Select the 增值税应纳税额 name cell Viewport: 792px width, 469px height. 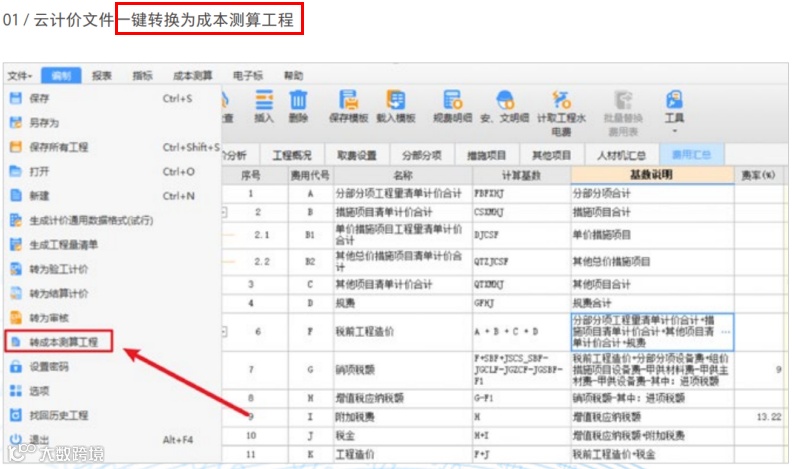[x=403, y=398]
